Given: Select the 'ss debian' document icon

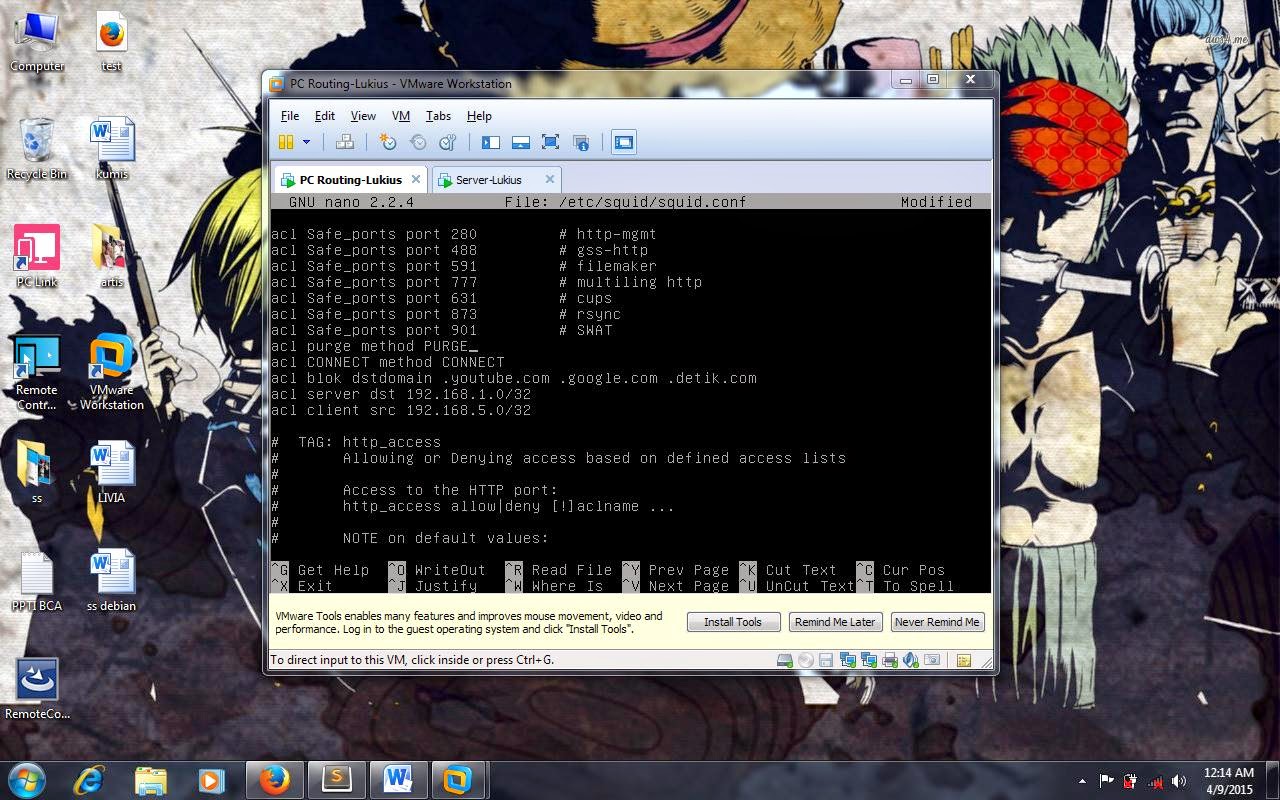Looking at the screenshot, I should pyautogui.click(x=112, y=580).
